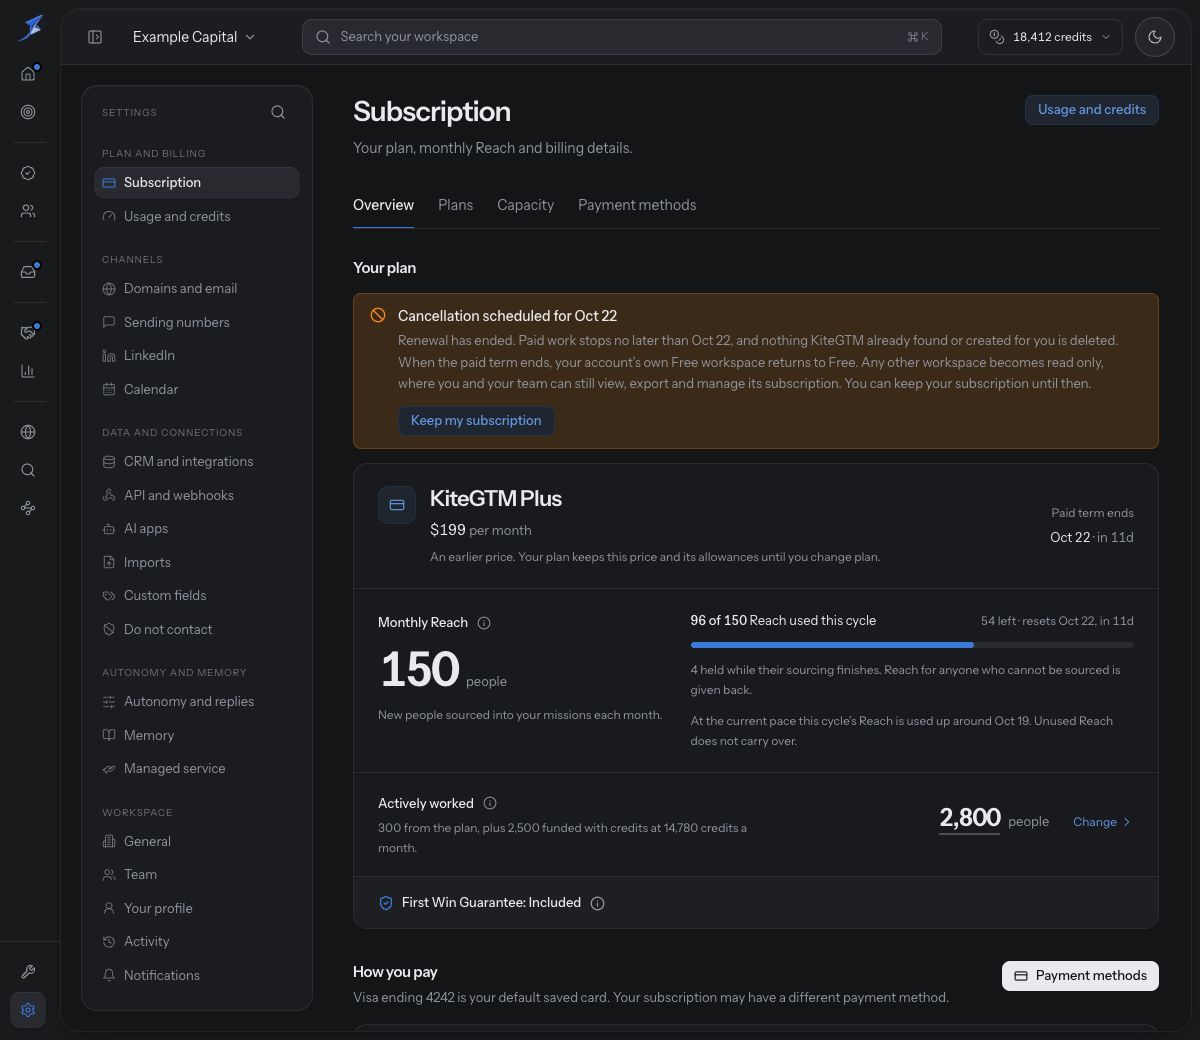The height and width of the screenshot is (1040, 1200).
Task: Focus the Search your workspace field
Action: pos(621,37)
